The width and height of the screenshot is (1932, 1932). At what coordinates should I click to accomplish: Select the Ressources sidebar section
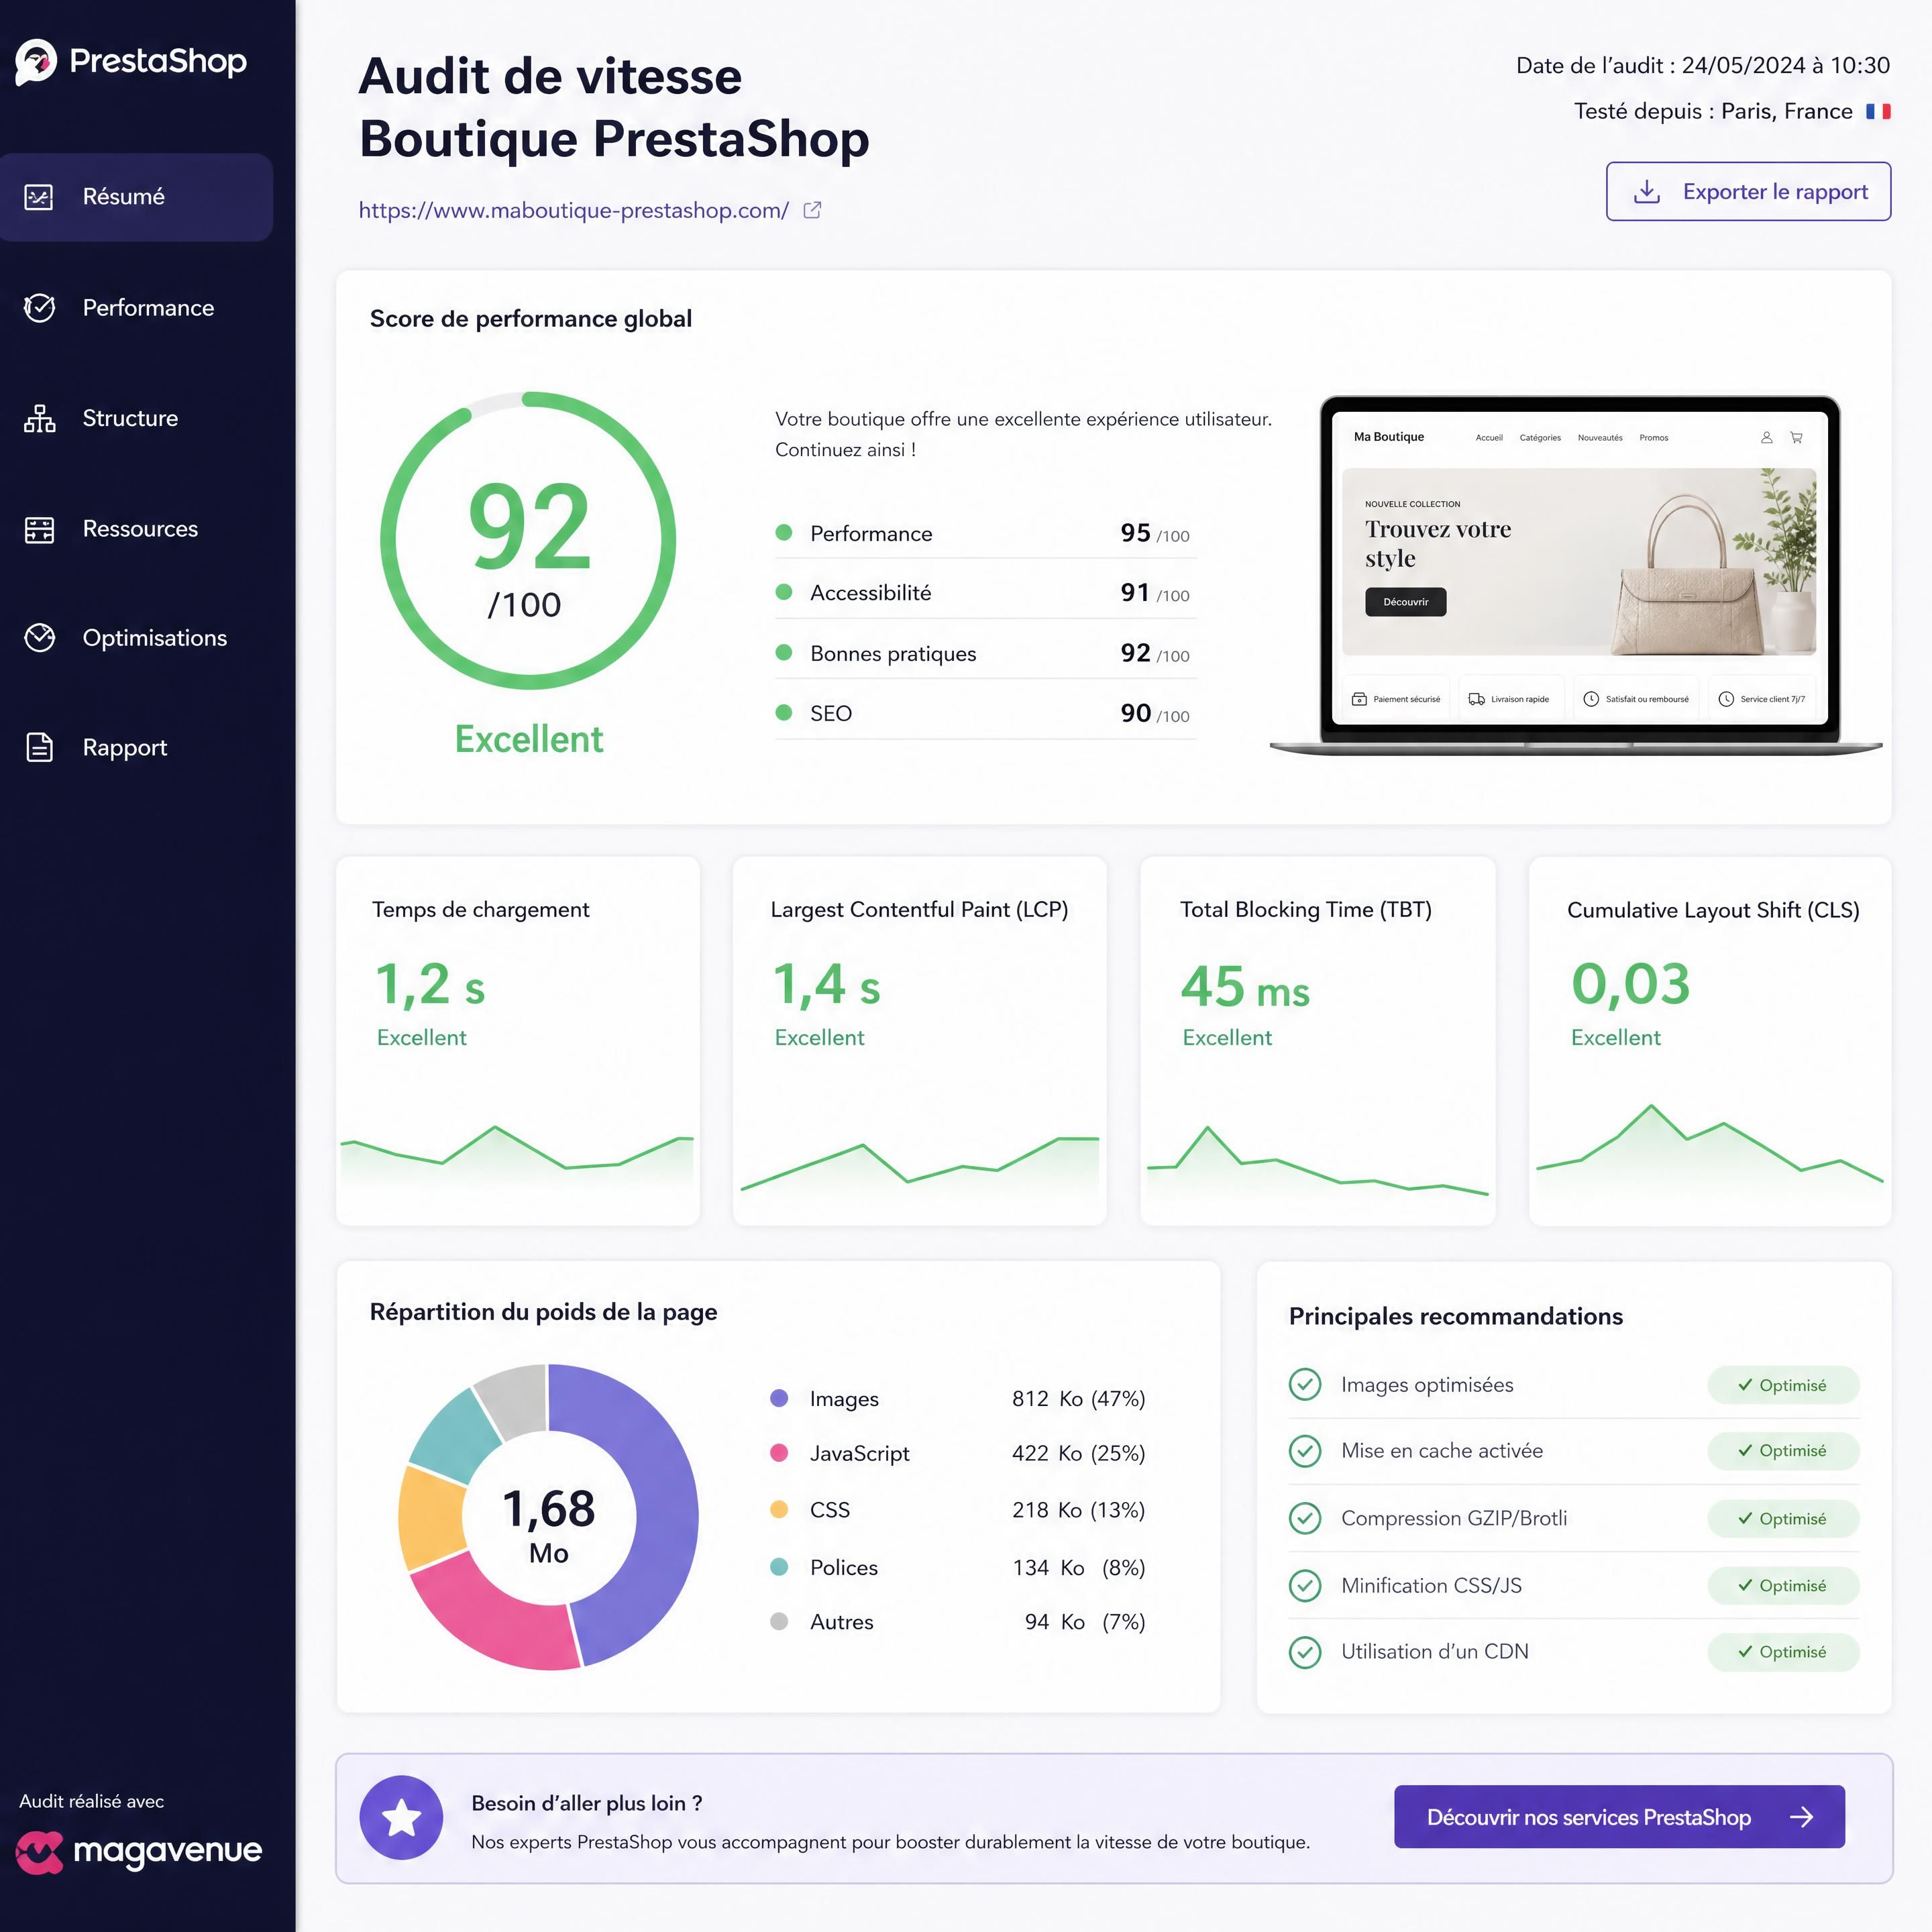tap(136, 529)
